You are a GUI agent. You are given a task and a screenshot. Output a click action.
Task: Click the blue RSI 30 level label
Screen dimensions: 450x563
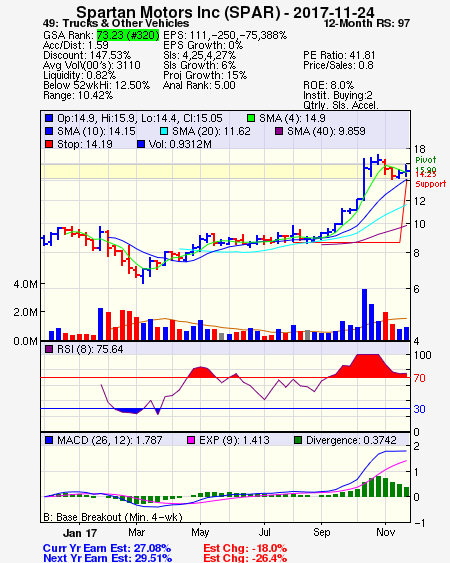(x=419, y=409)
